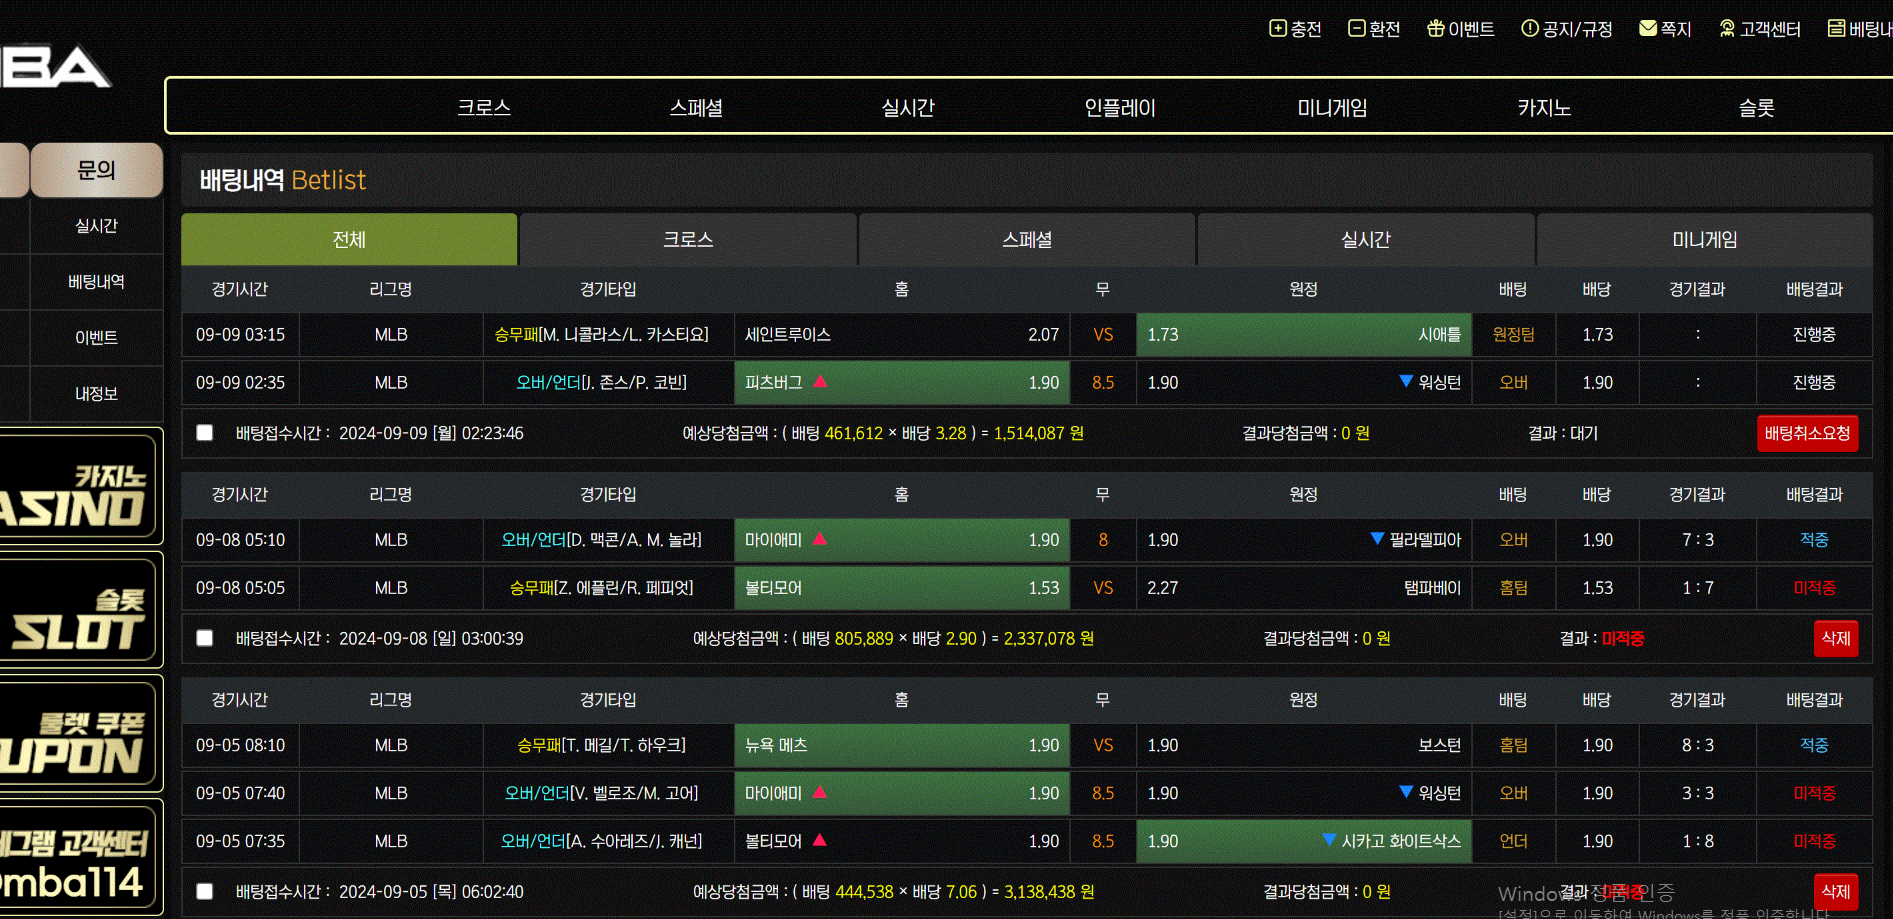The height and width of the screenshot is (919, 1893).
Task: Open 고객센터 customer center
Action: pyautogui.click(x=1760, y=29)
